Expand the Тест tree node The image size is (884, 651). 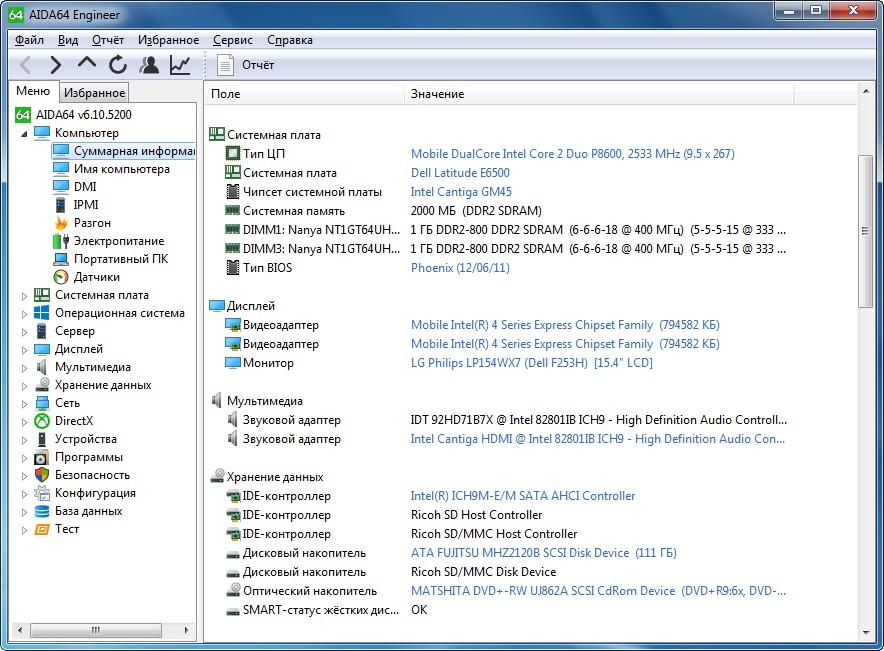pyautogui.click(x=24, y=530)
